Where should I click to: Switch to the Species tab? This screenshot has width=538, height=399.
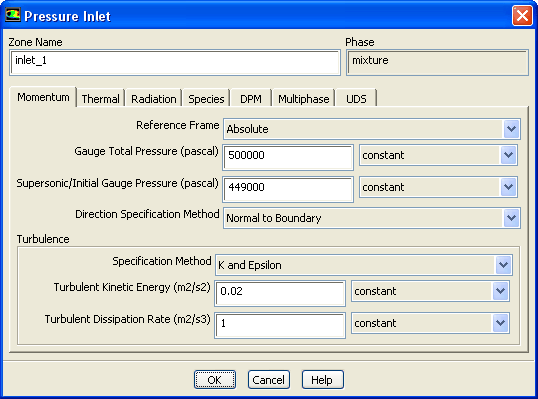tap(206, 99)
